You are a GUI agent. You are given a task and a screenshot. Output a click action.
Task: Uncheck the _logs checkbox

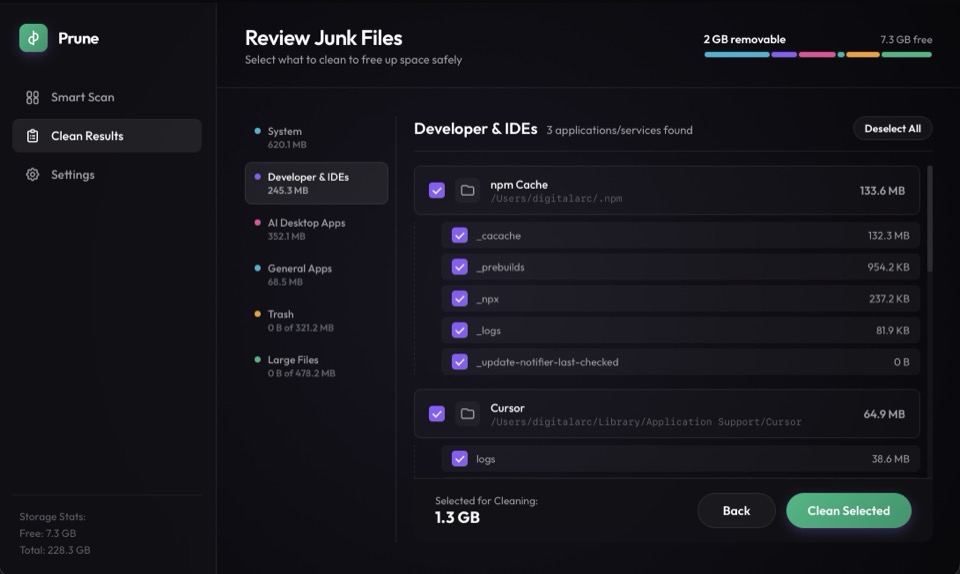[x=460, y=330]
